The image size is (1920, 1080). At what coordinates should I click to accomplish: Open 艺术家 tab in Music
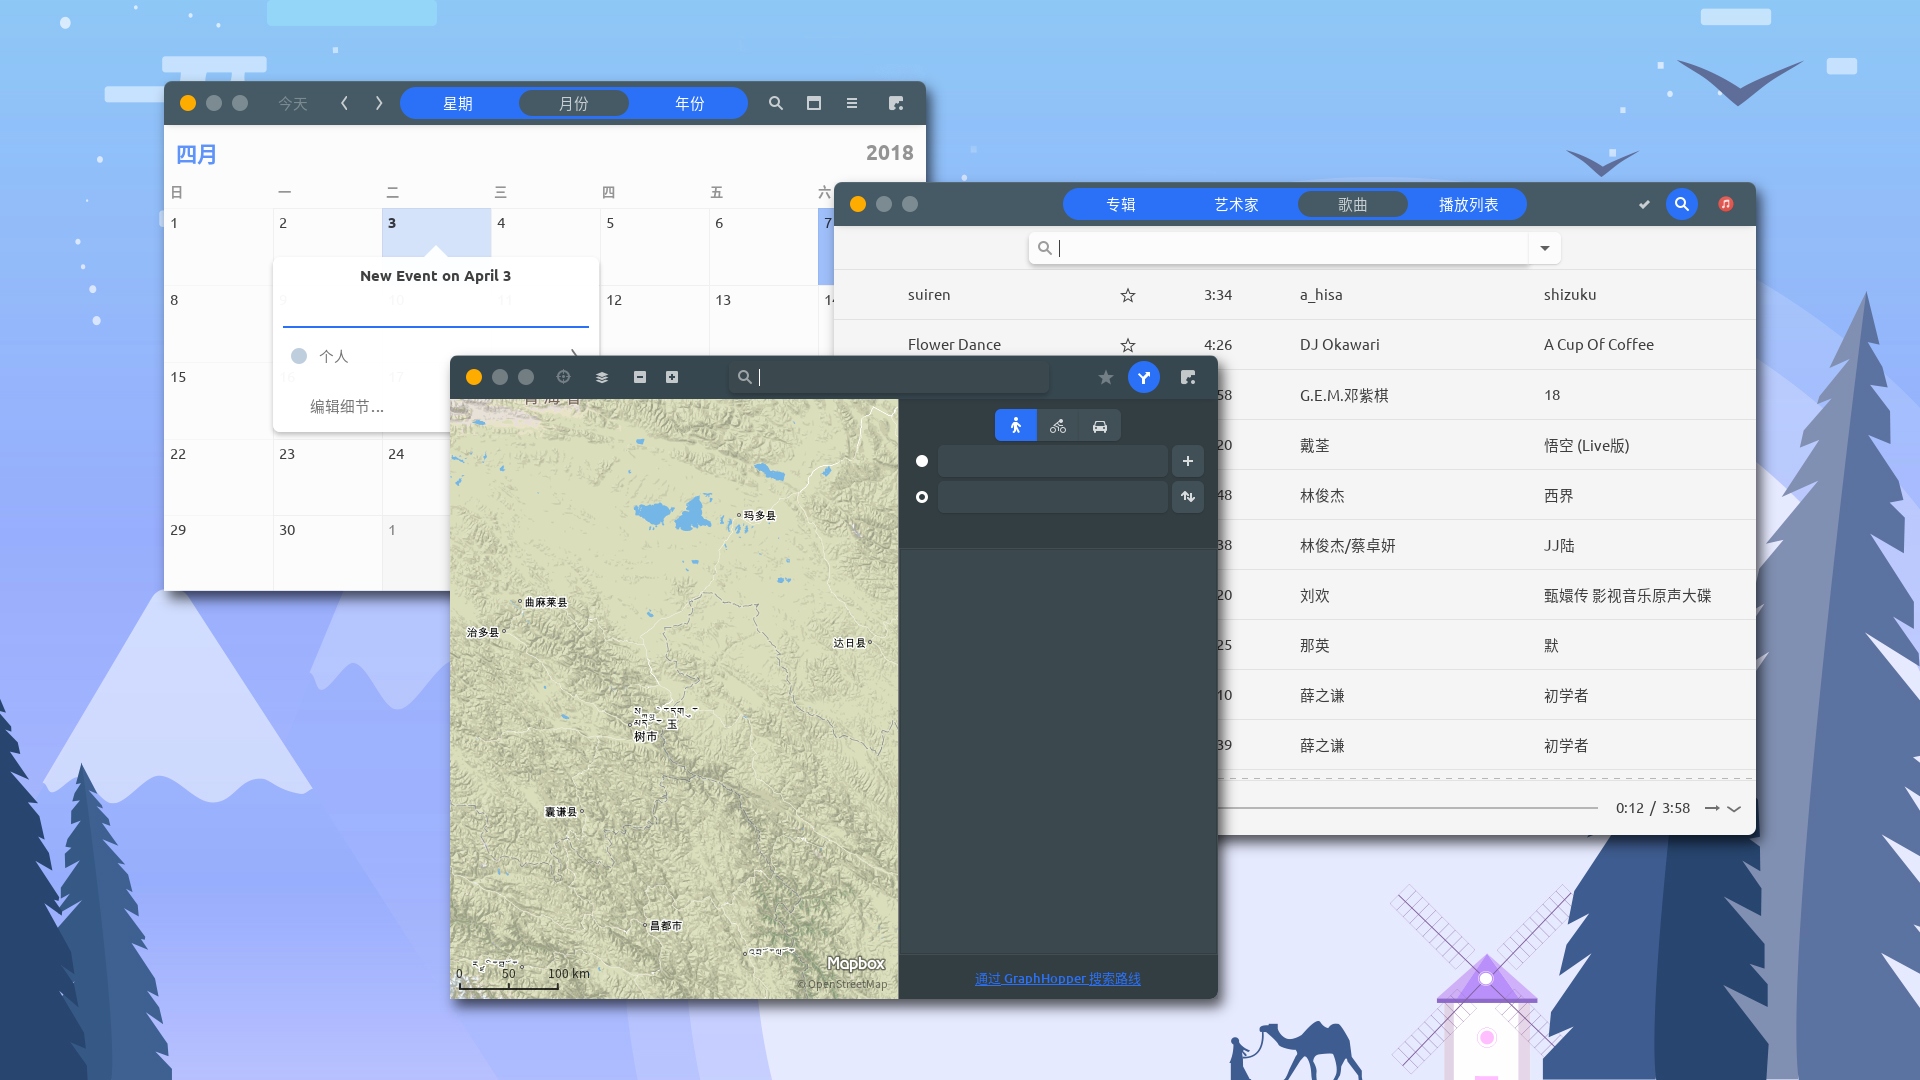coord(1237,204)
